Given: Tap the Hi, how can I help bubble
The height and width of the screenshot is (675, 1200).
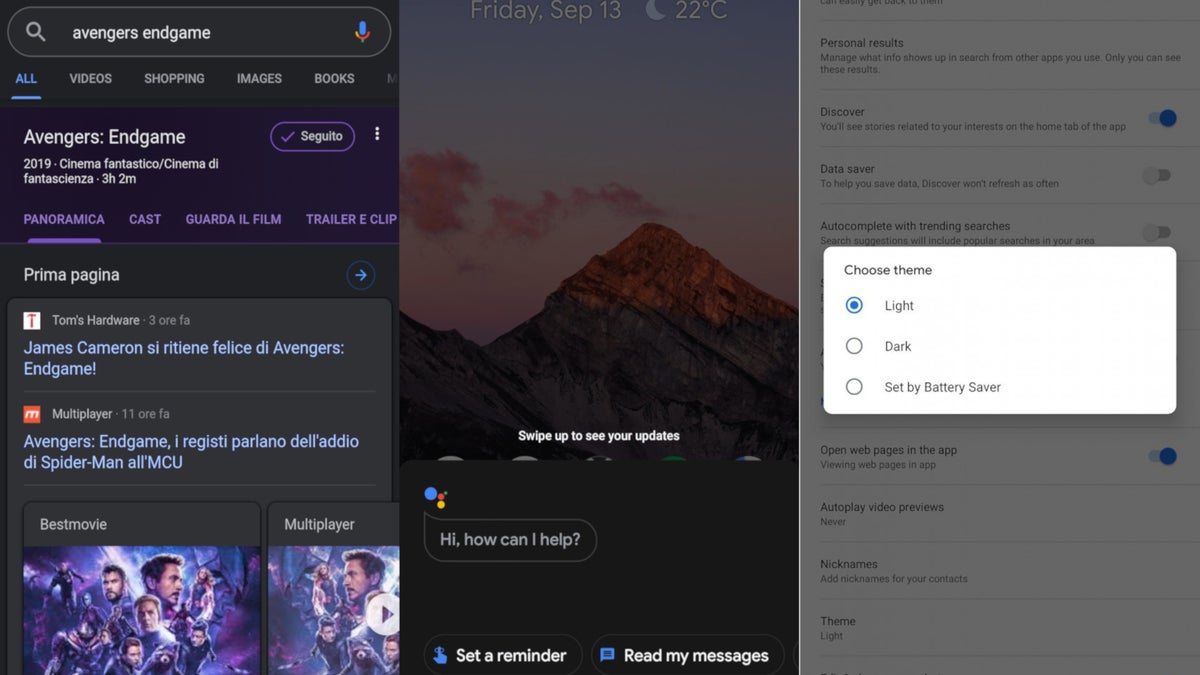Looking at the screenshot, I should pos(510,539).
